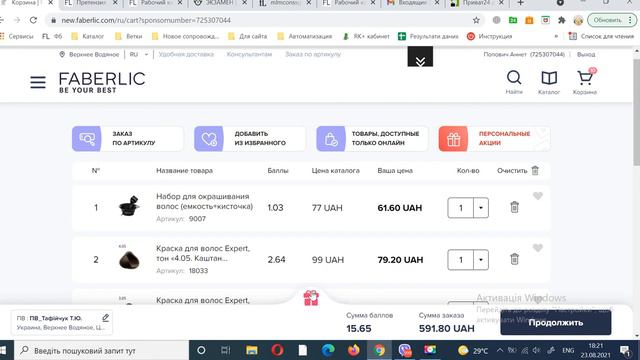Image resolution: width=640 pixels, height=360 pixels.
Task: Click the gift icon above summary bar
Action: click(x=311, y=298)
